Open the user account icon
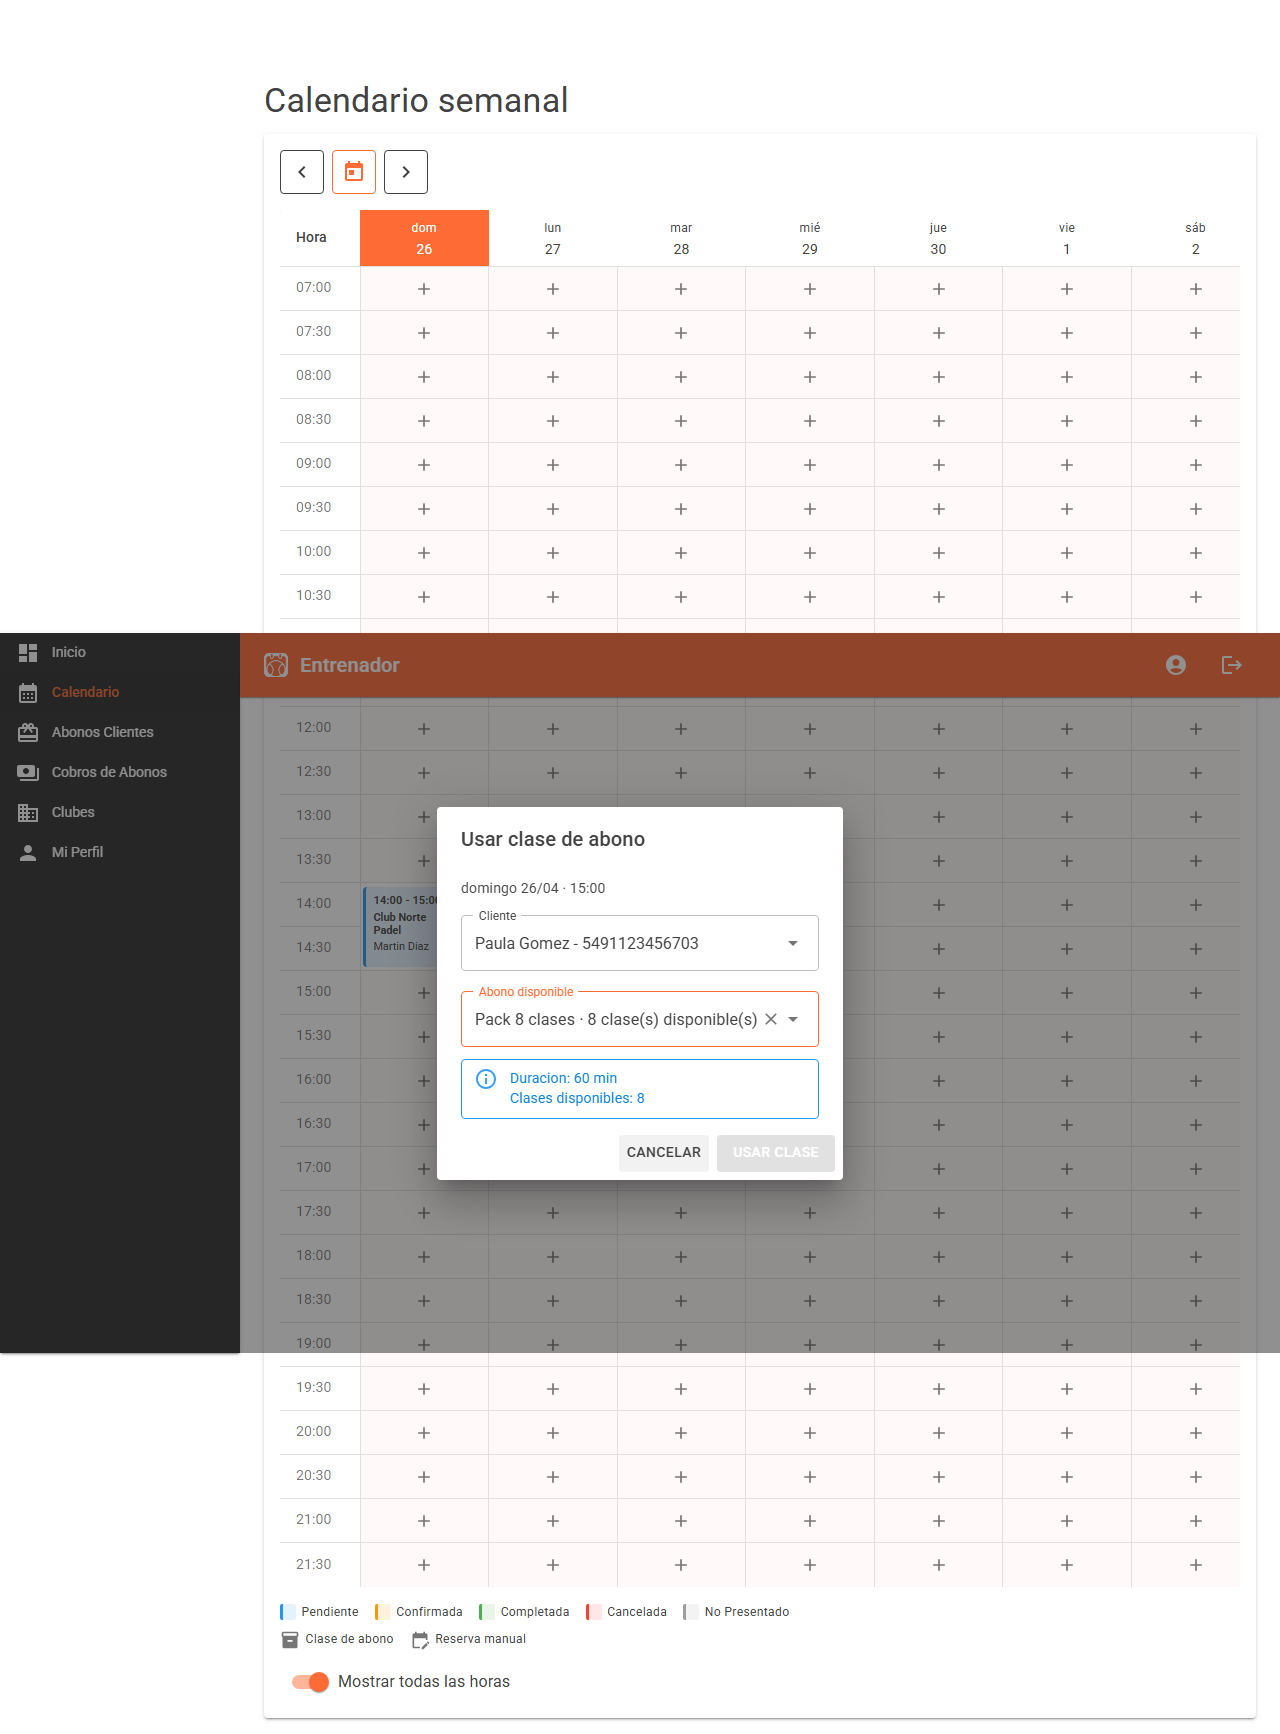Viewport: 1280px width, 1734px height. coord(1176,665)
